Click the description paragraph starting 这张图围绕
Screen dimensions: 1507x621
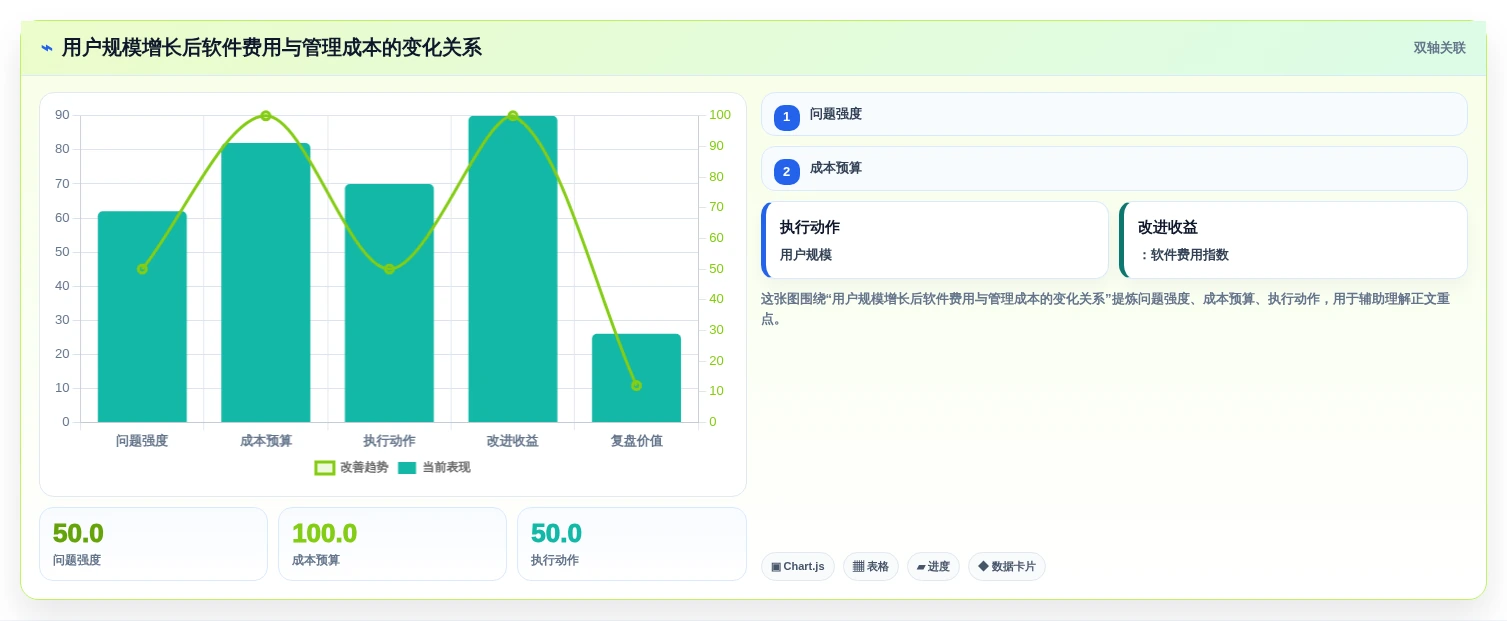tap(1107, 309)
